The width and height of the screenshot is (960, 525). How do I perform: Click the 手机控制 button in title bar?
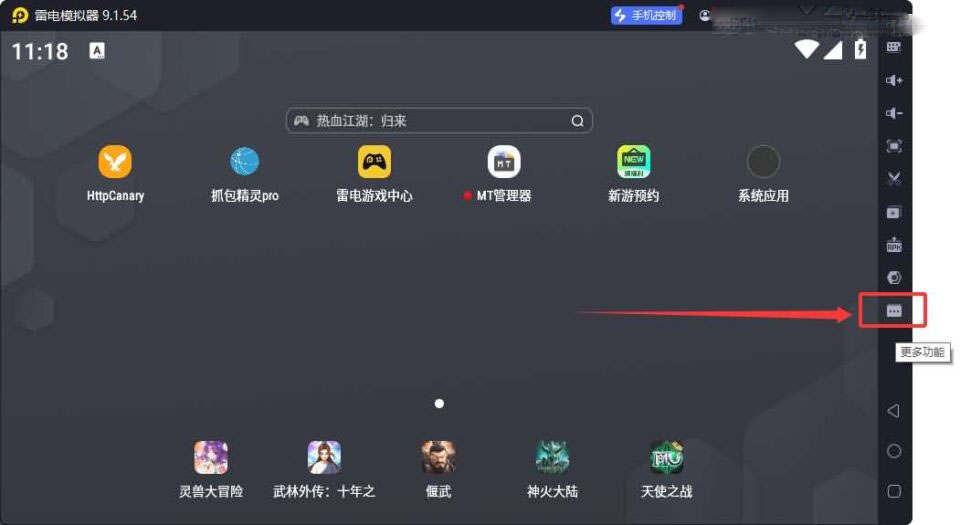(x=645, y=15)
